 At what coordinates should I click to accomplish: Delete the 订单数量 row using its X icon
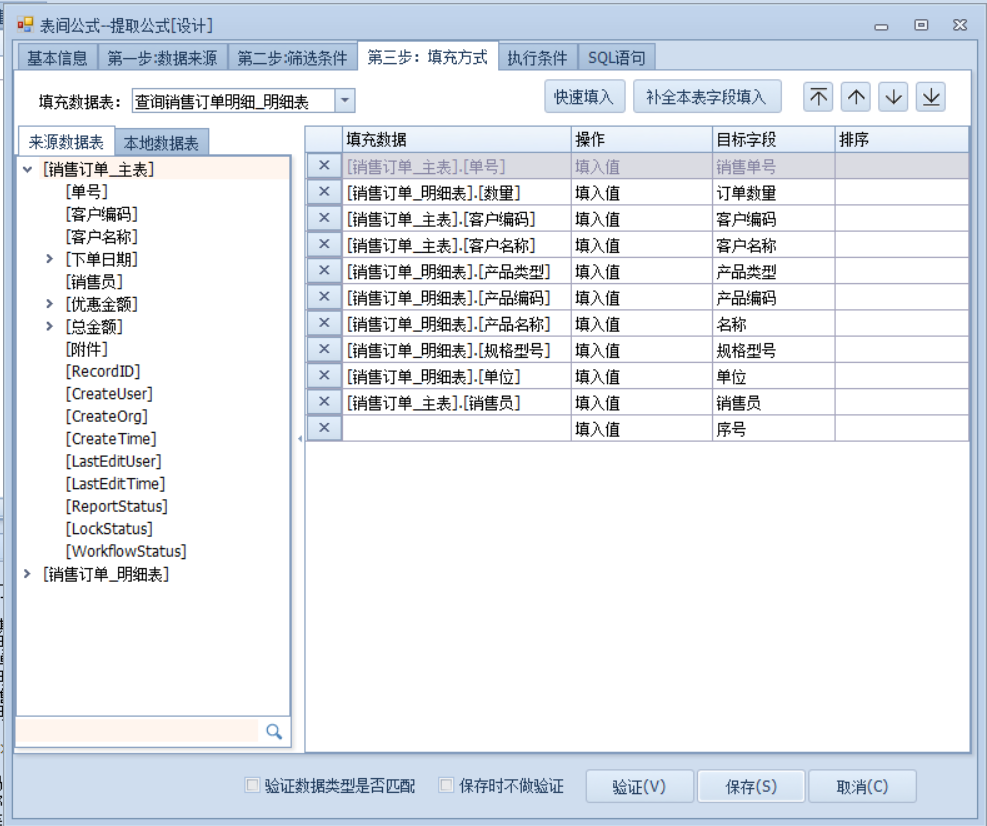pyautogui.click(x=324, y=192)
